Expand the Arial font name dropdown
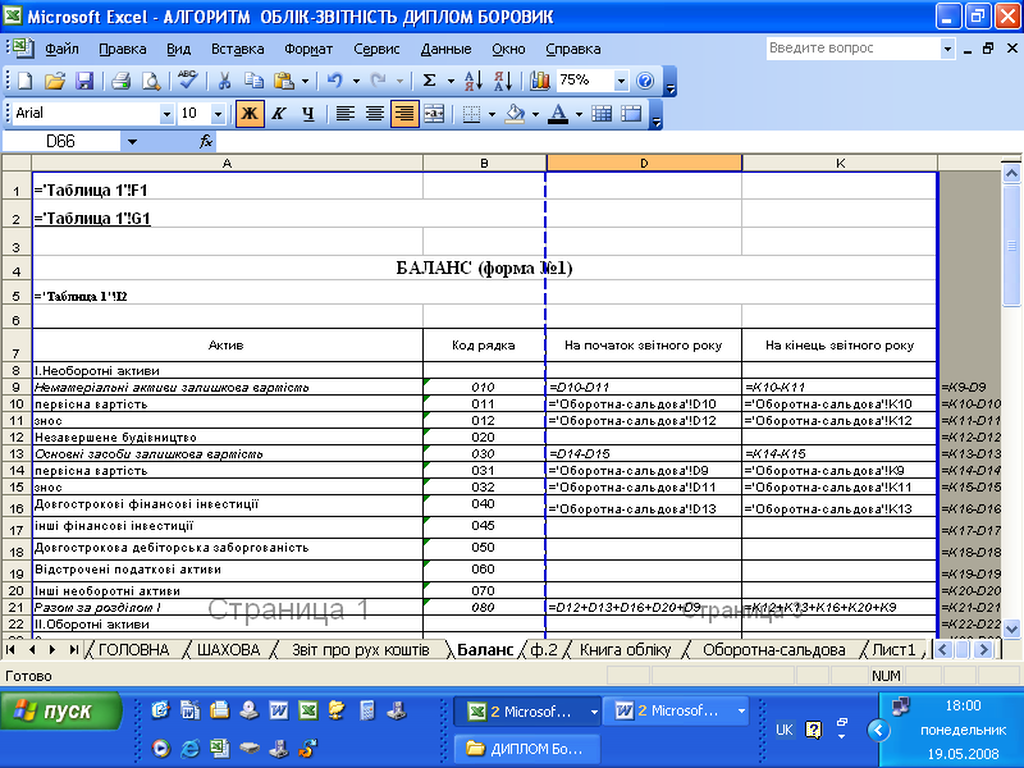1024x768 pixels. pos(167,114)
